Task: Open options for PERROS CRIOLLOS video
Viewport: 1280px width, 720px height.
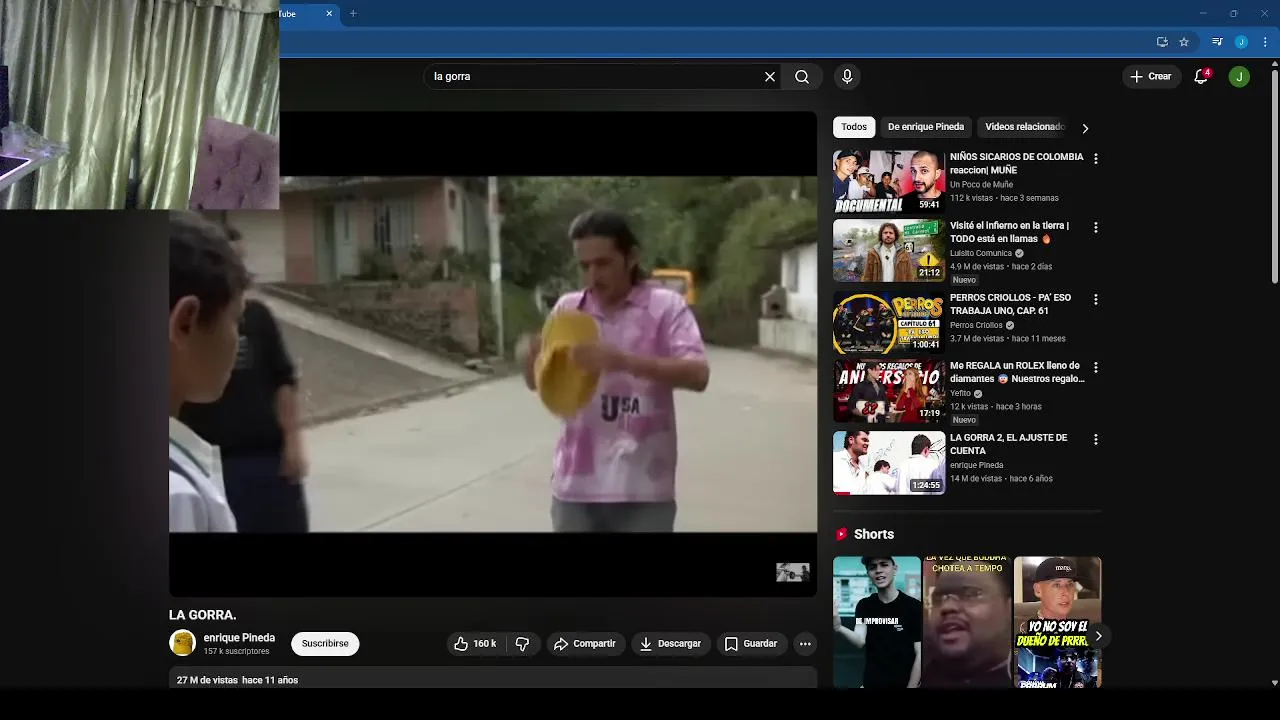Action: pyautogui.click(x=1096, y=300)
